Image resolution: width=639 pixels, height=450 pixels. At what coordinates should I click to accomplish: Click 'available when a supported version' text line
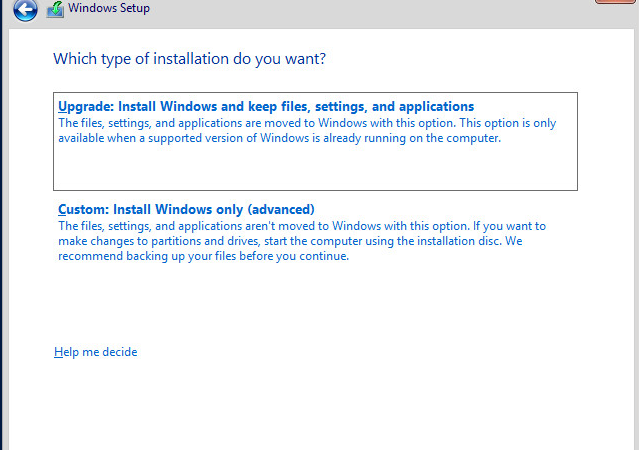(x=280, y=138)
